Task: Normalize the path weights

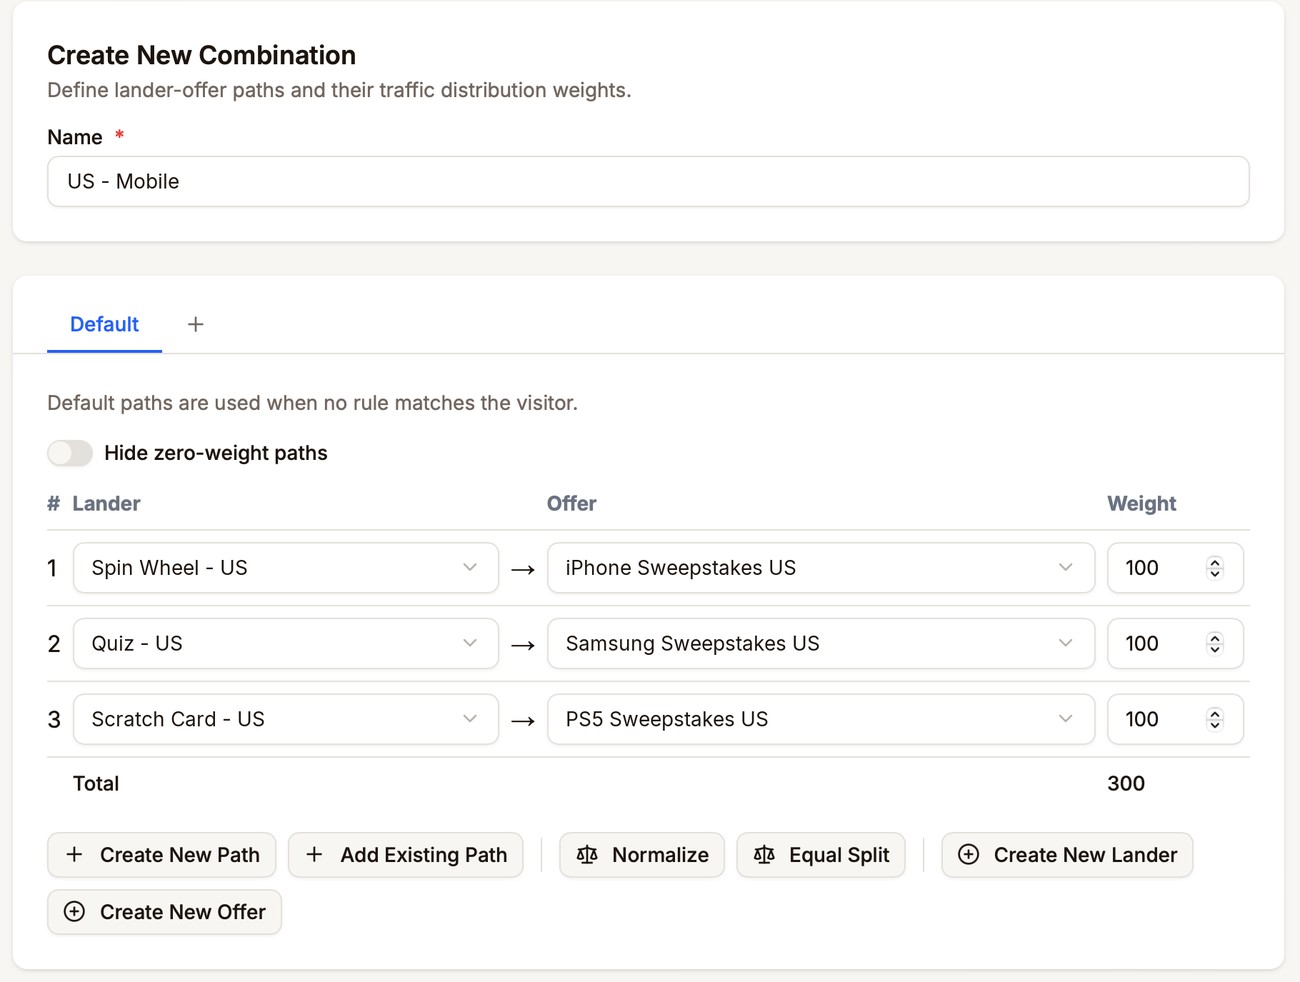Action: (x=642, y=855)
